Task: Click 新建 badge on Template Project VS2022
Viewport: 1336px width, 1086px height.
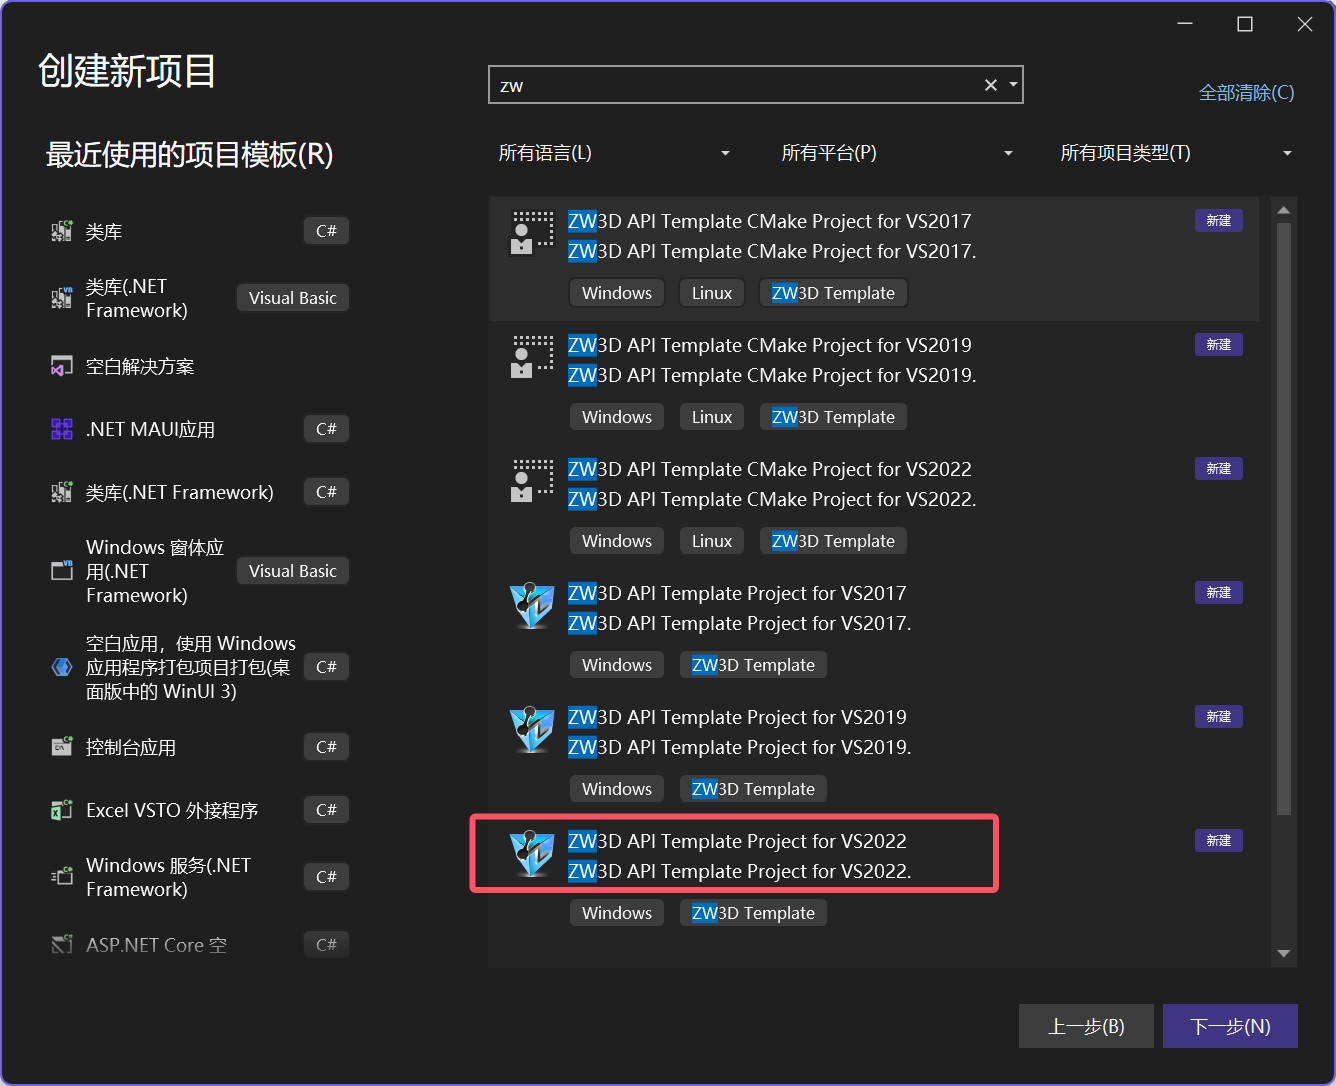Action: (1219, 841)
